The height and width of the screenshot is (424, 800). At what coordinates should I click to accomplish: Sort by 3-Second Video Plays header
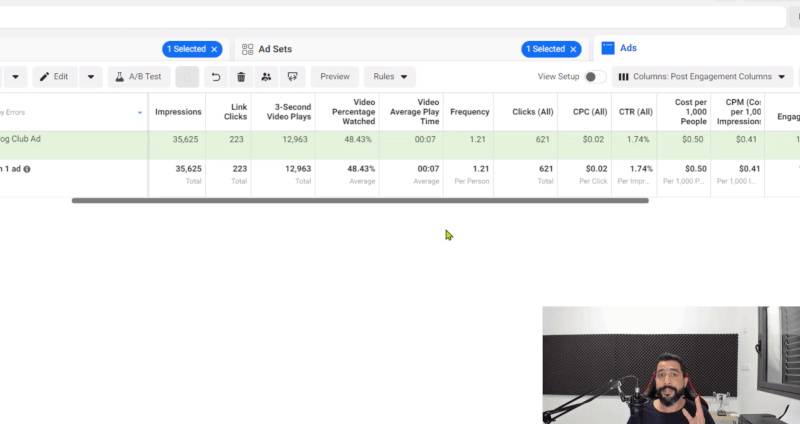[x=289, y=112]
